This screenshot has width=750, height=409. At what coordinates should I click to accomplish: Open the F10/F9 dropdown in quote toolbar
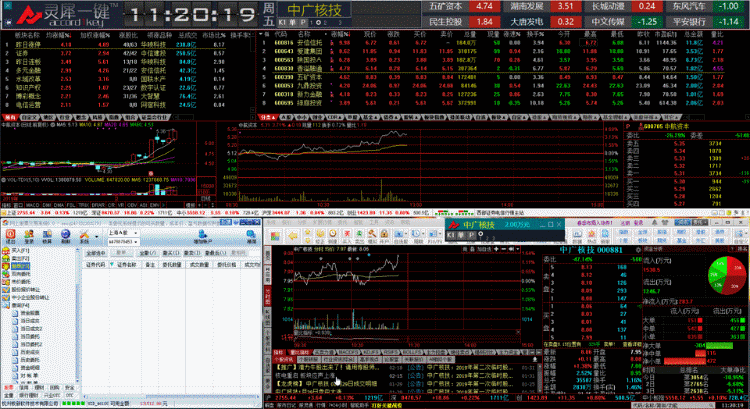pos(439,234)
